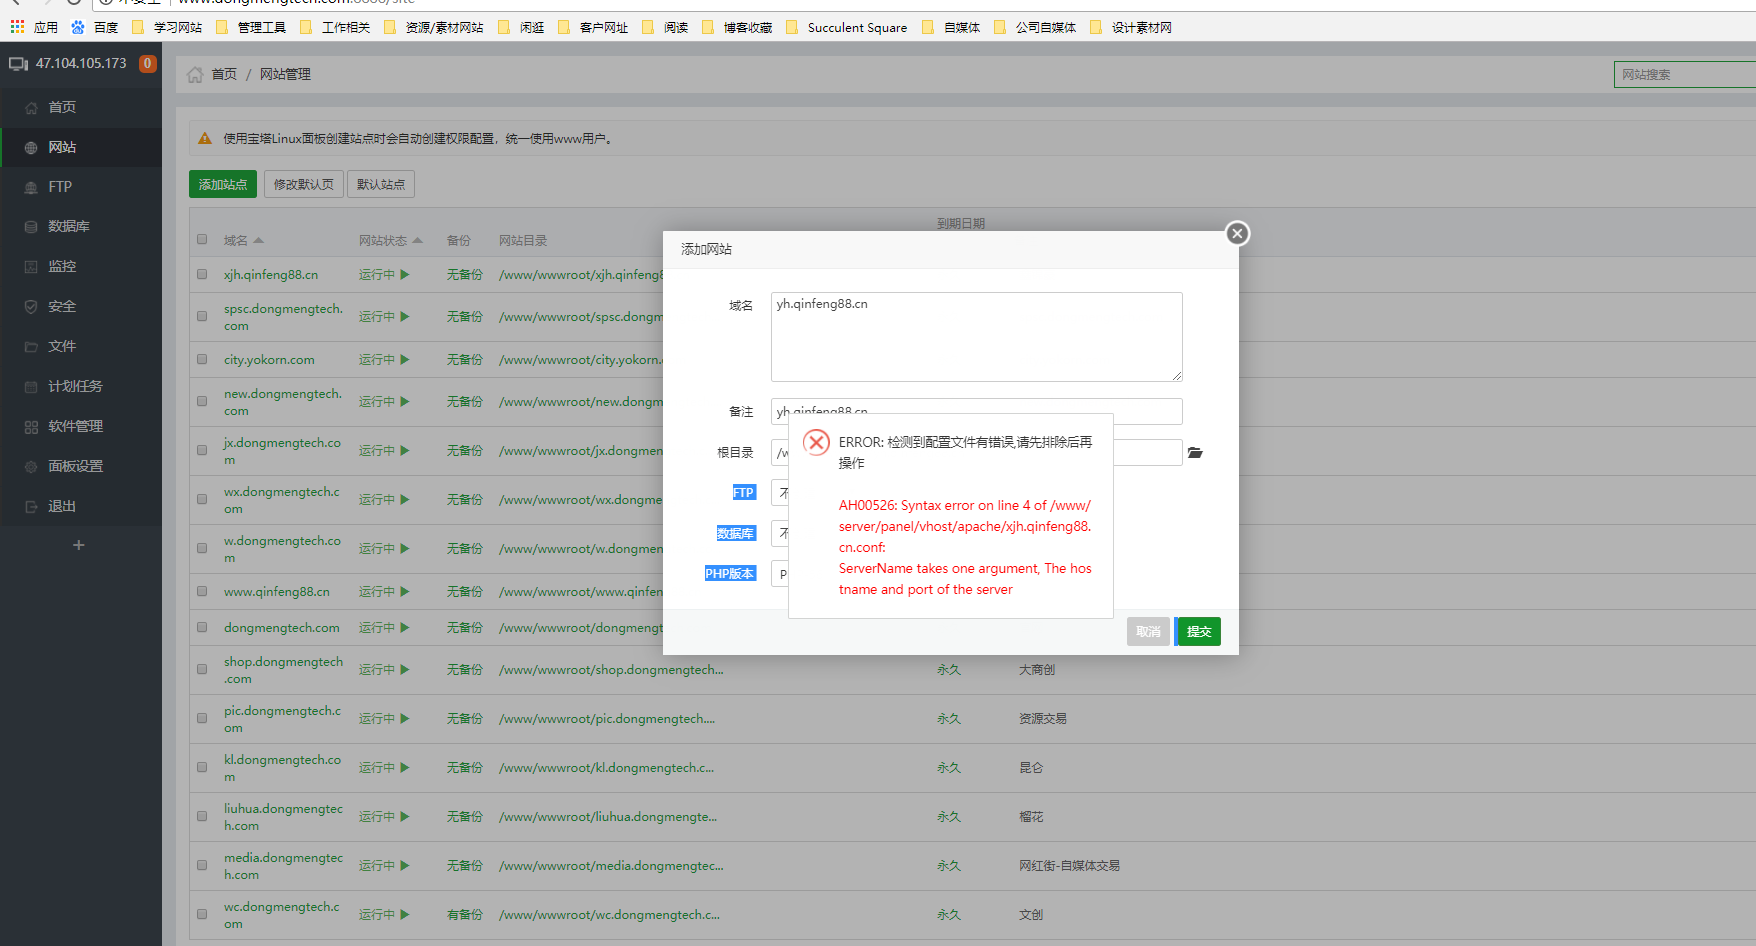The width and height of the screenshot is (1756, 946).
Task: Click the home icon in breadcrumb
Action: click(x=195, y=75)
